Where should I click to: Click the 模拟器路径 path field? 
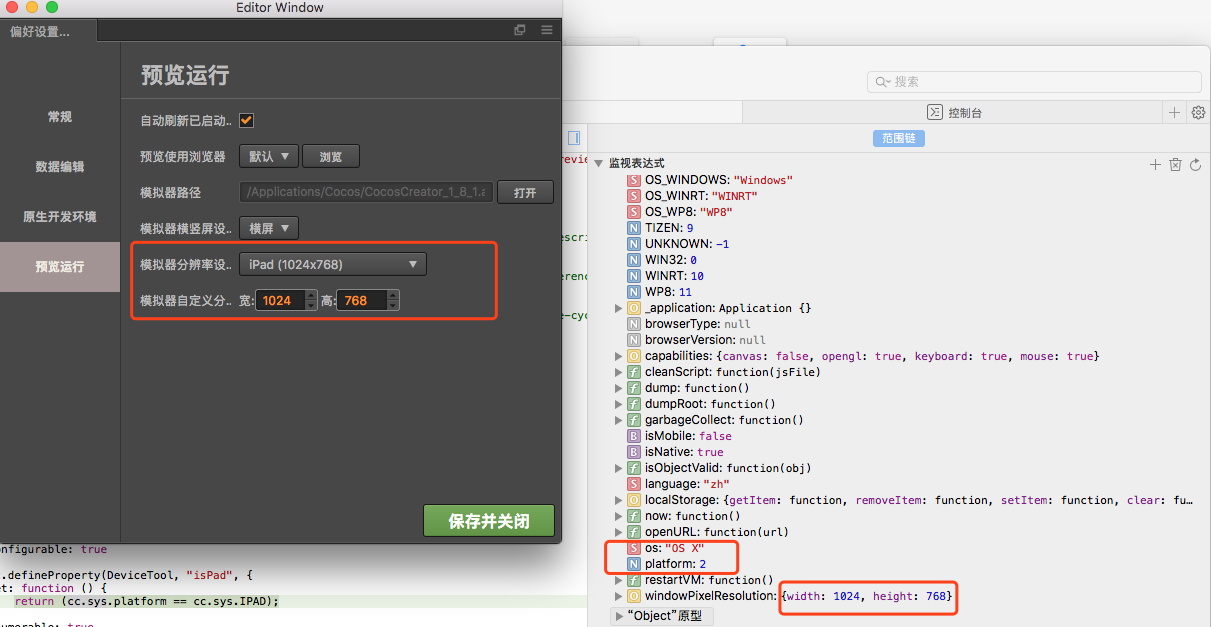pyautogui.click(x=366, y=192)
